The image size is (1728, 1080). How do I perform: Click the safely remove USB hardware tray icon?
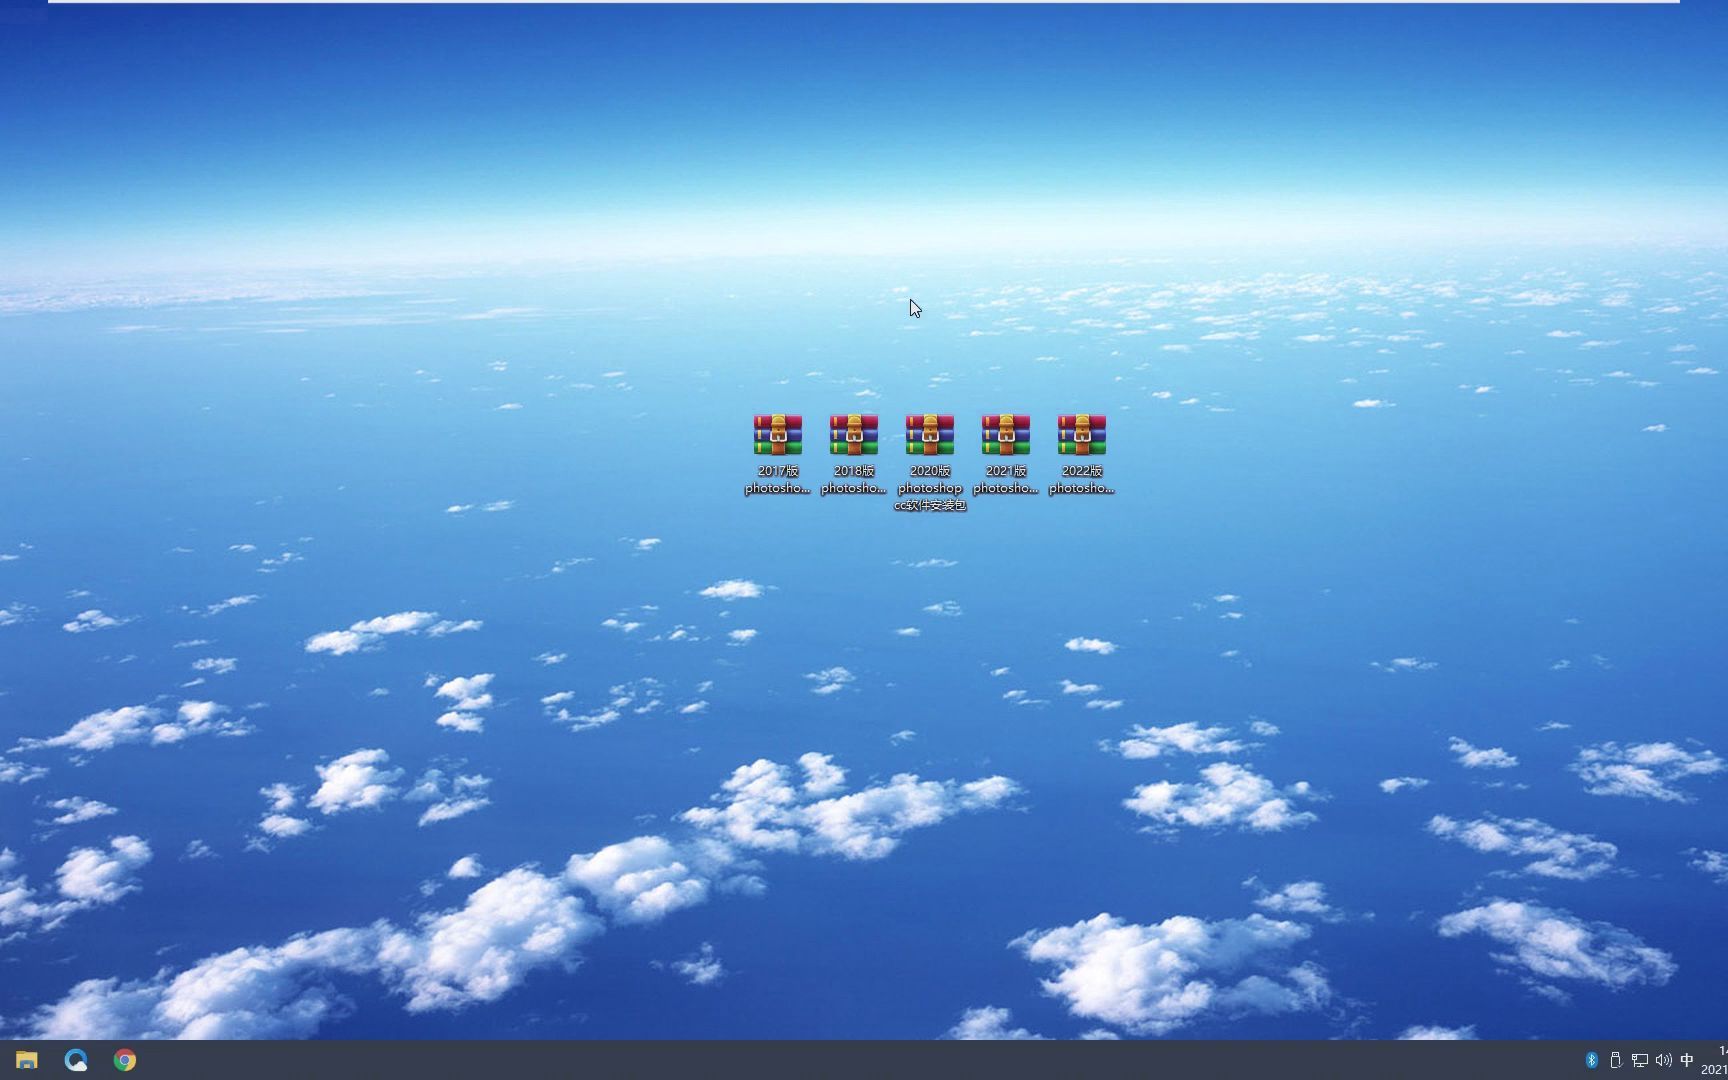pos(1617,1059)
